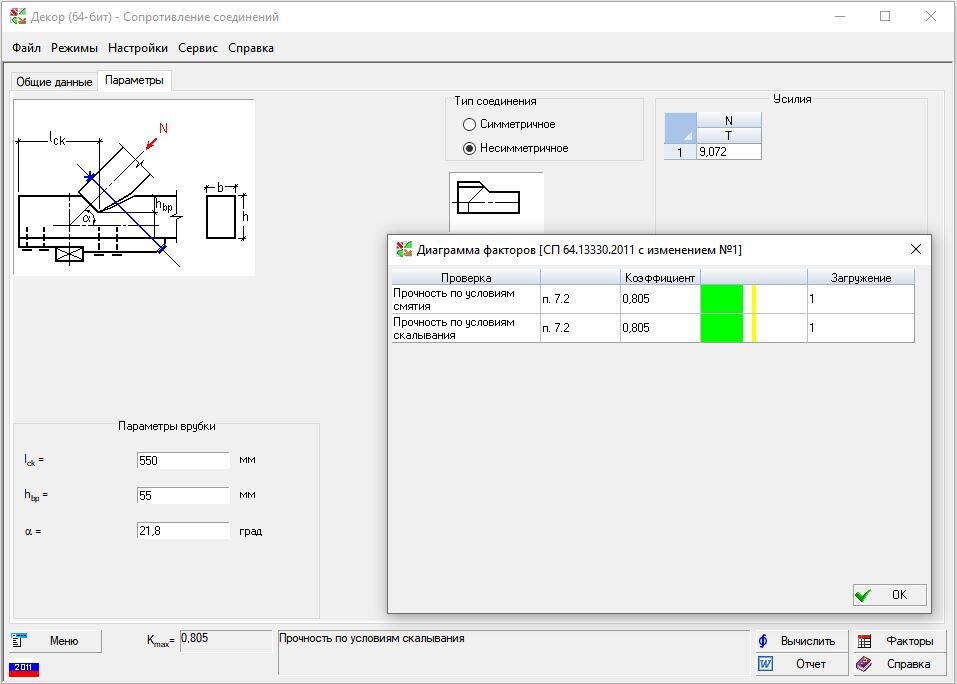Click the Загружение column header
Viewport: 957px width, 684px height.
(x=861, y=278)
